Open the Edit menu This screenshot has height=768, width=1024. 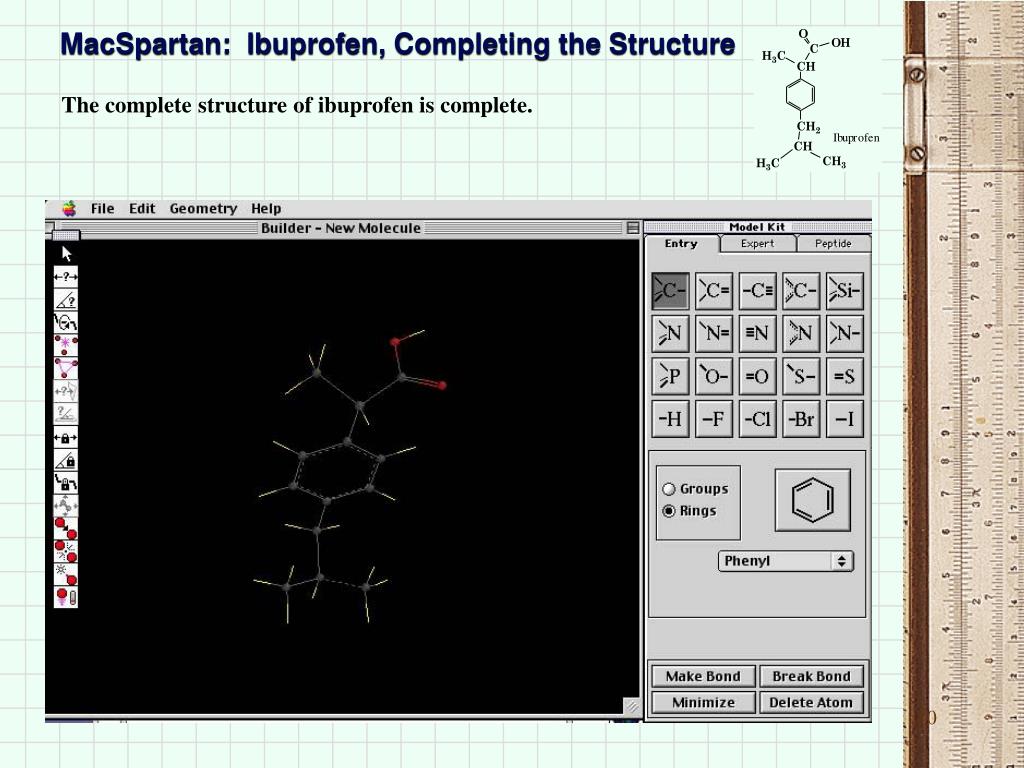(x=142, y=208)
